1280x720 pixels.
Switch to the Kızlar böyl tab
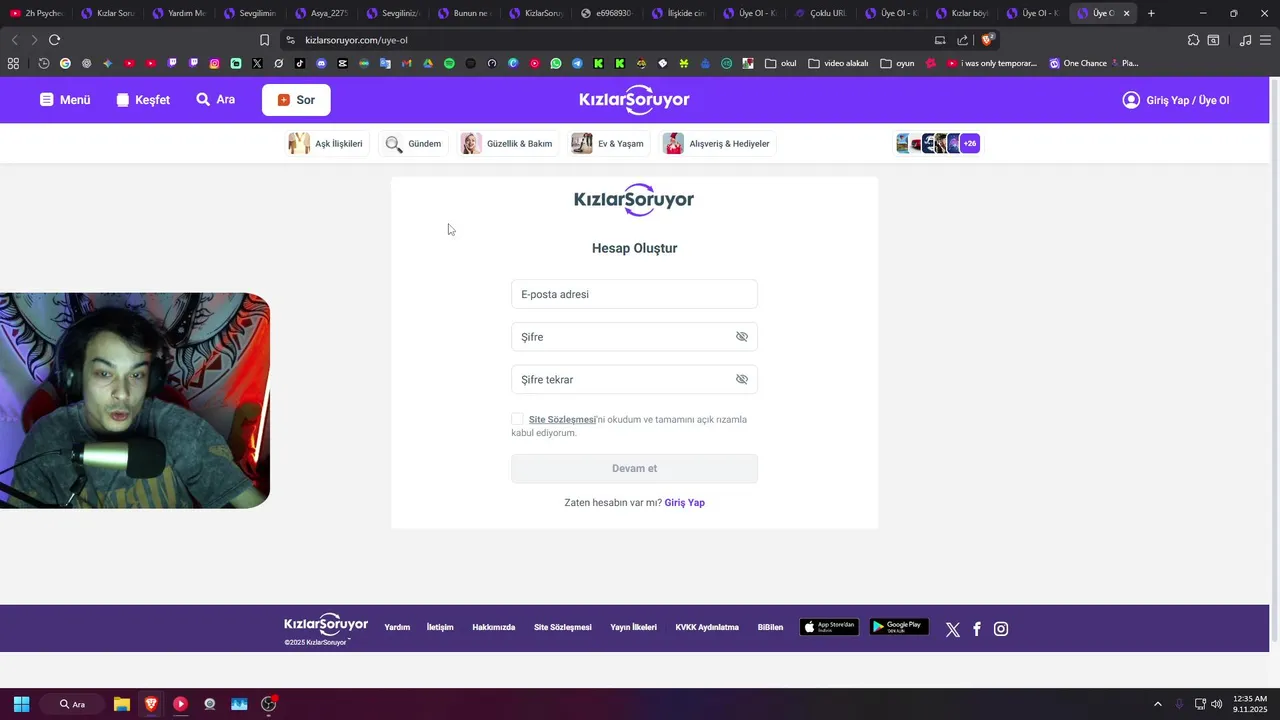coord(963,13)
